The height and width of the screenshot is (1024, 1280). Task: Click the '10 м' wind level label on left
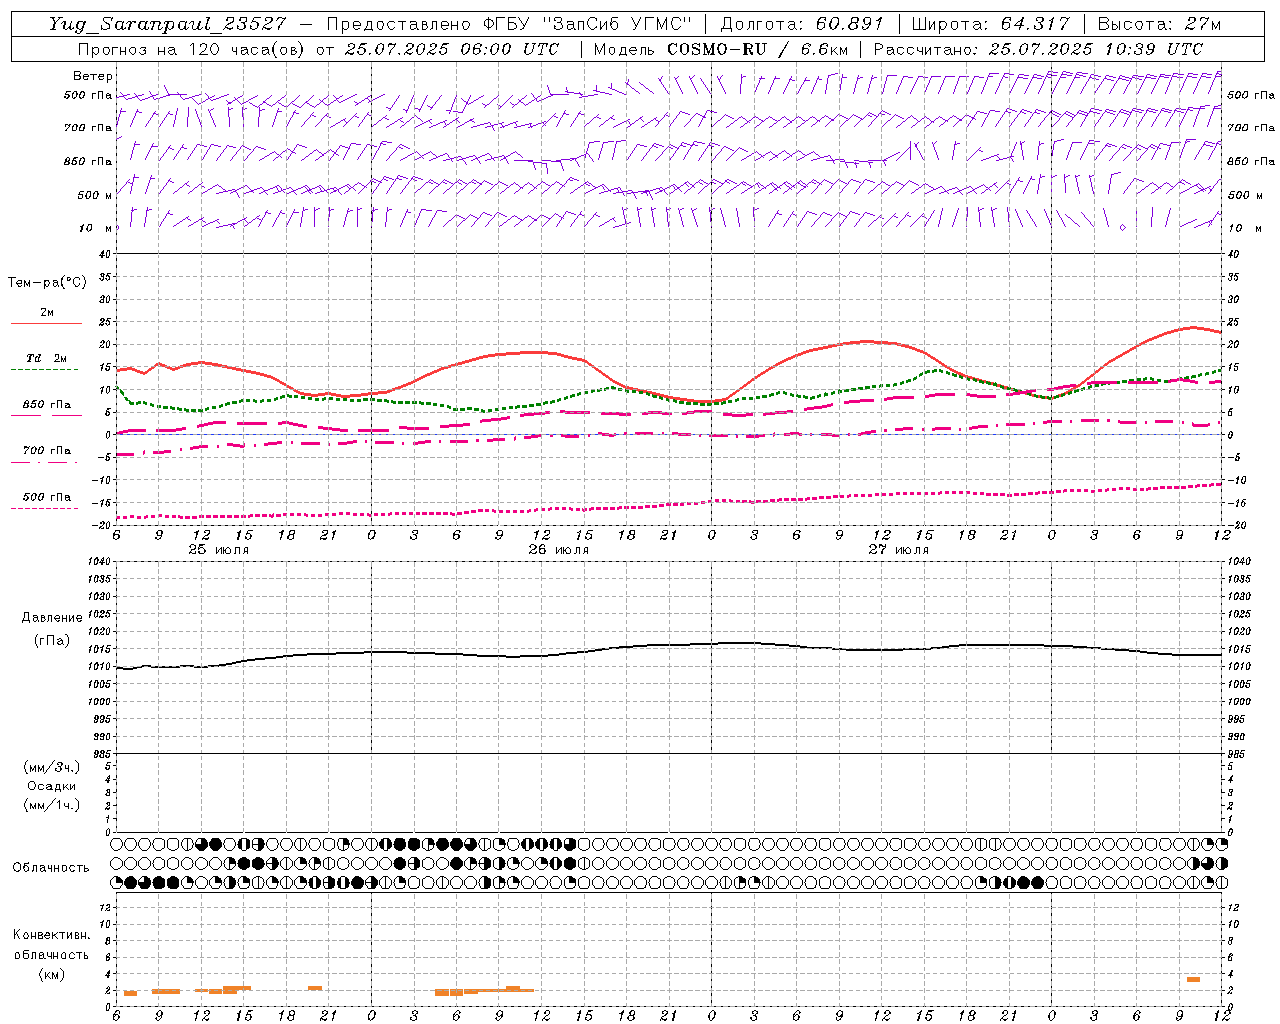(96, 228)
